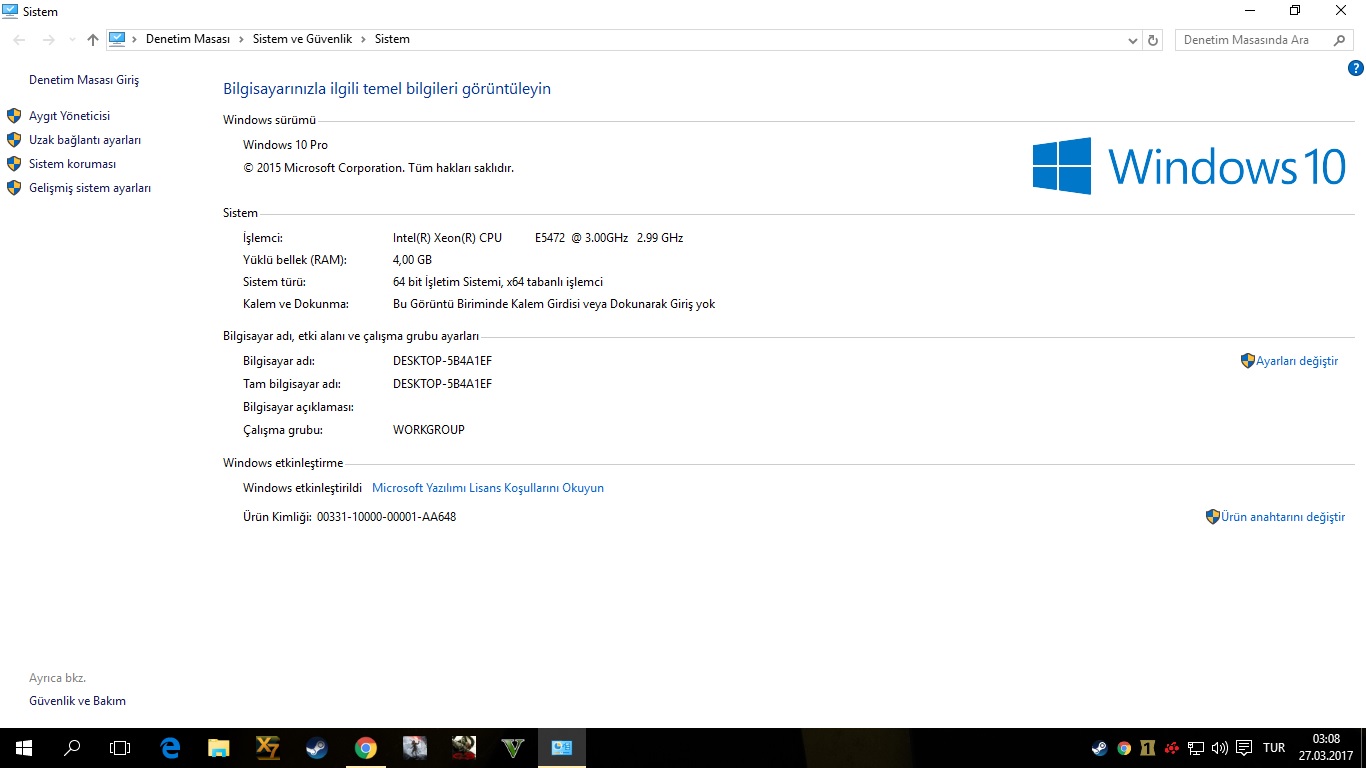The height and width of the screenshot is (768, 1366).
Task: Open the Action Center notification icon
Action: coord(1244,748)
